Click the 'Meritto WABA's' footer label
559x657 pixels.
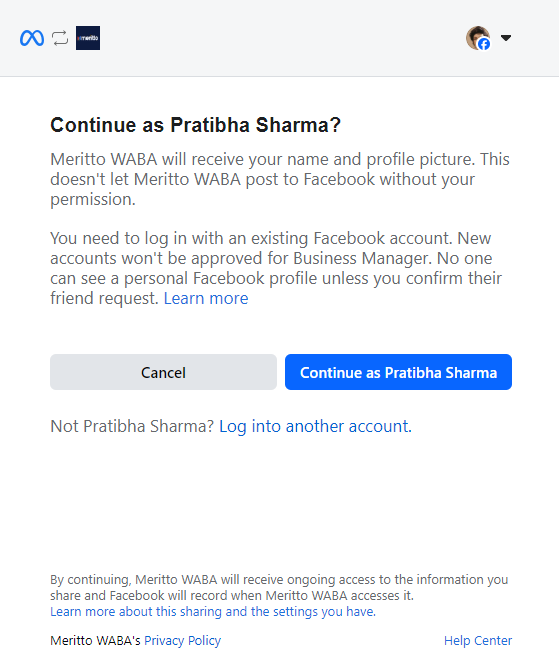(95, 641)
